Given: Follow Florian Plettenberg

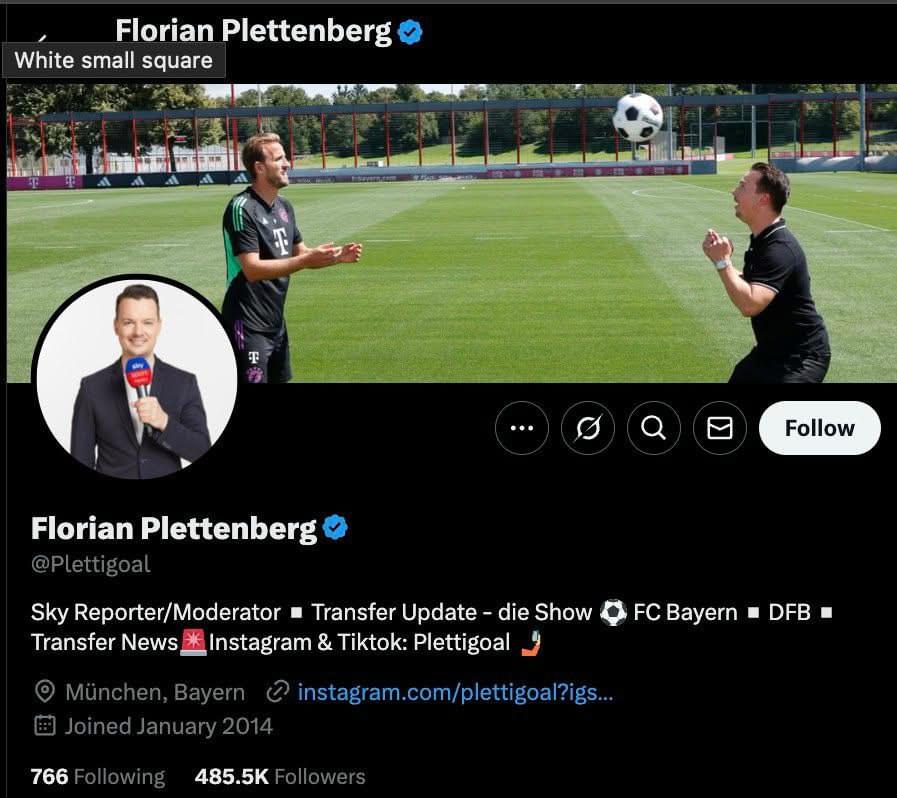Looking at the screenshot, I should coord(819,428).
